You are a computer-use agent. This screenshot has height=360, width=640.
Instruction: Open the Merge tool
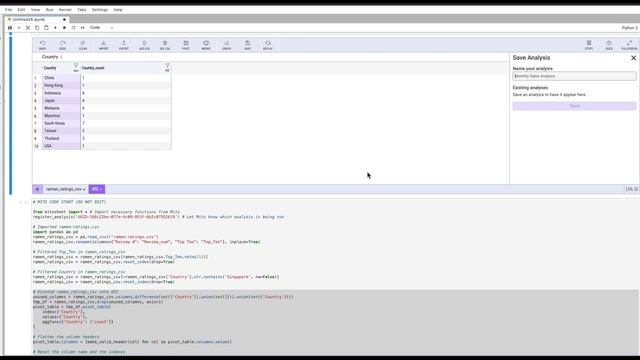pos(206,45)
